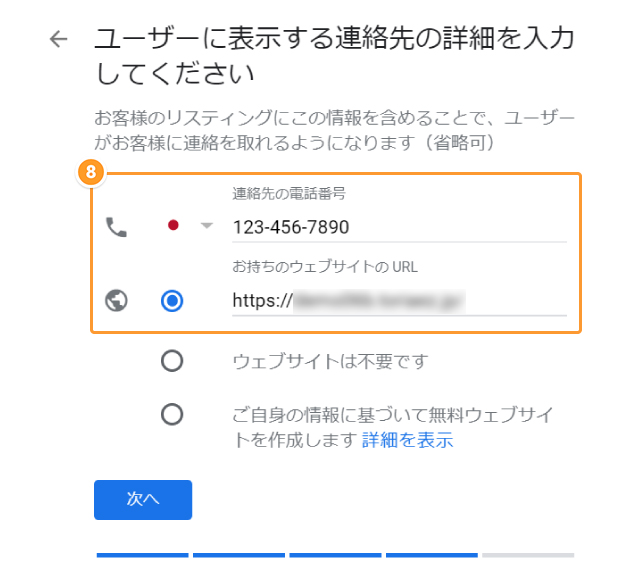Image resolution: width=632 pixels, height=584 pixels.
Task: Open the country code dropdown arrow
Action: 207,225
